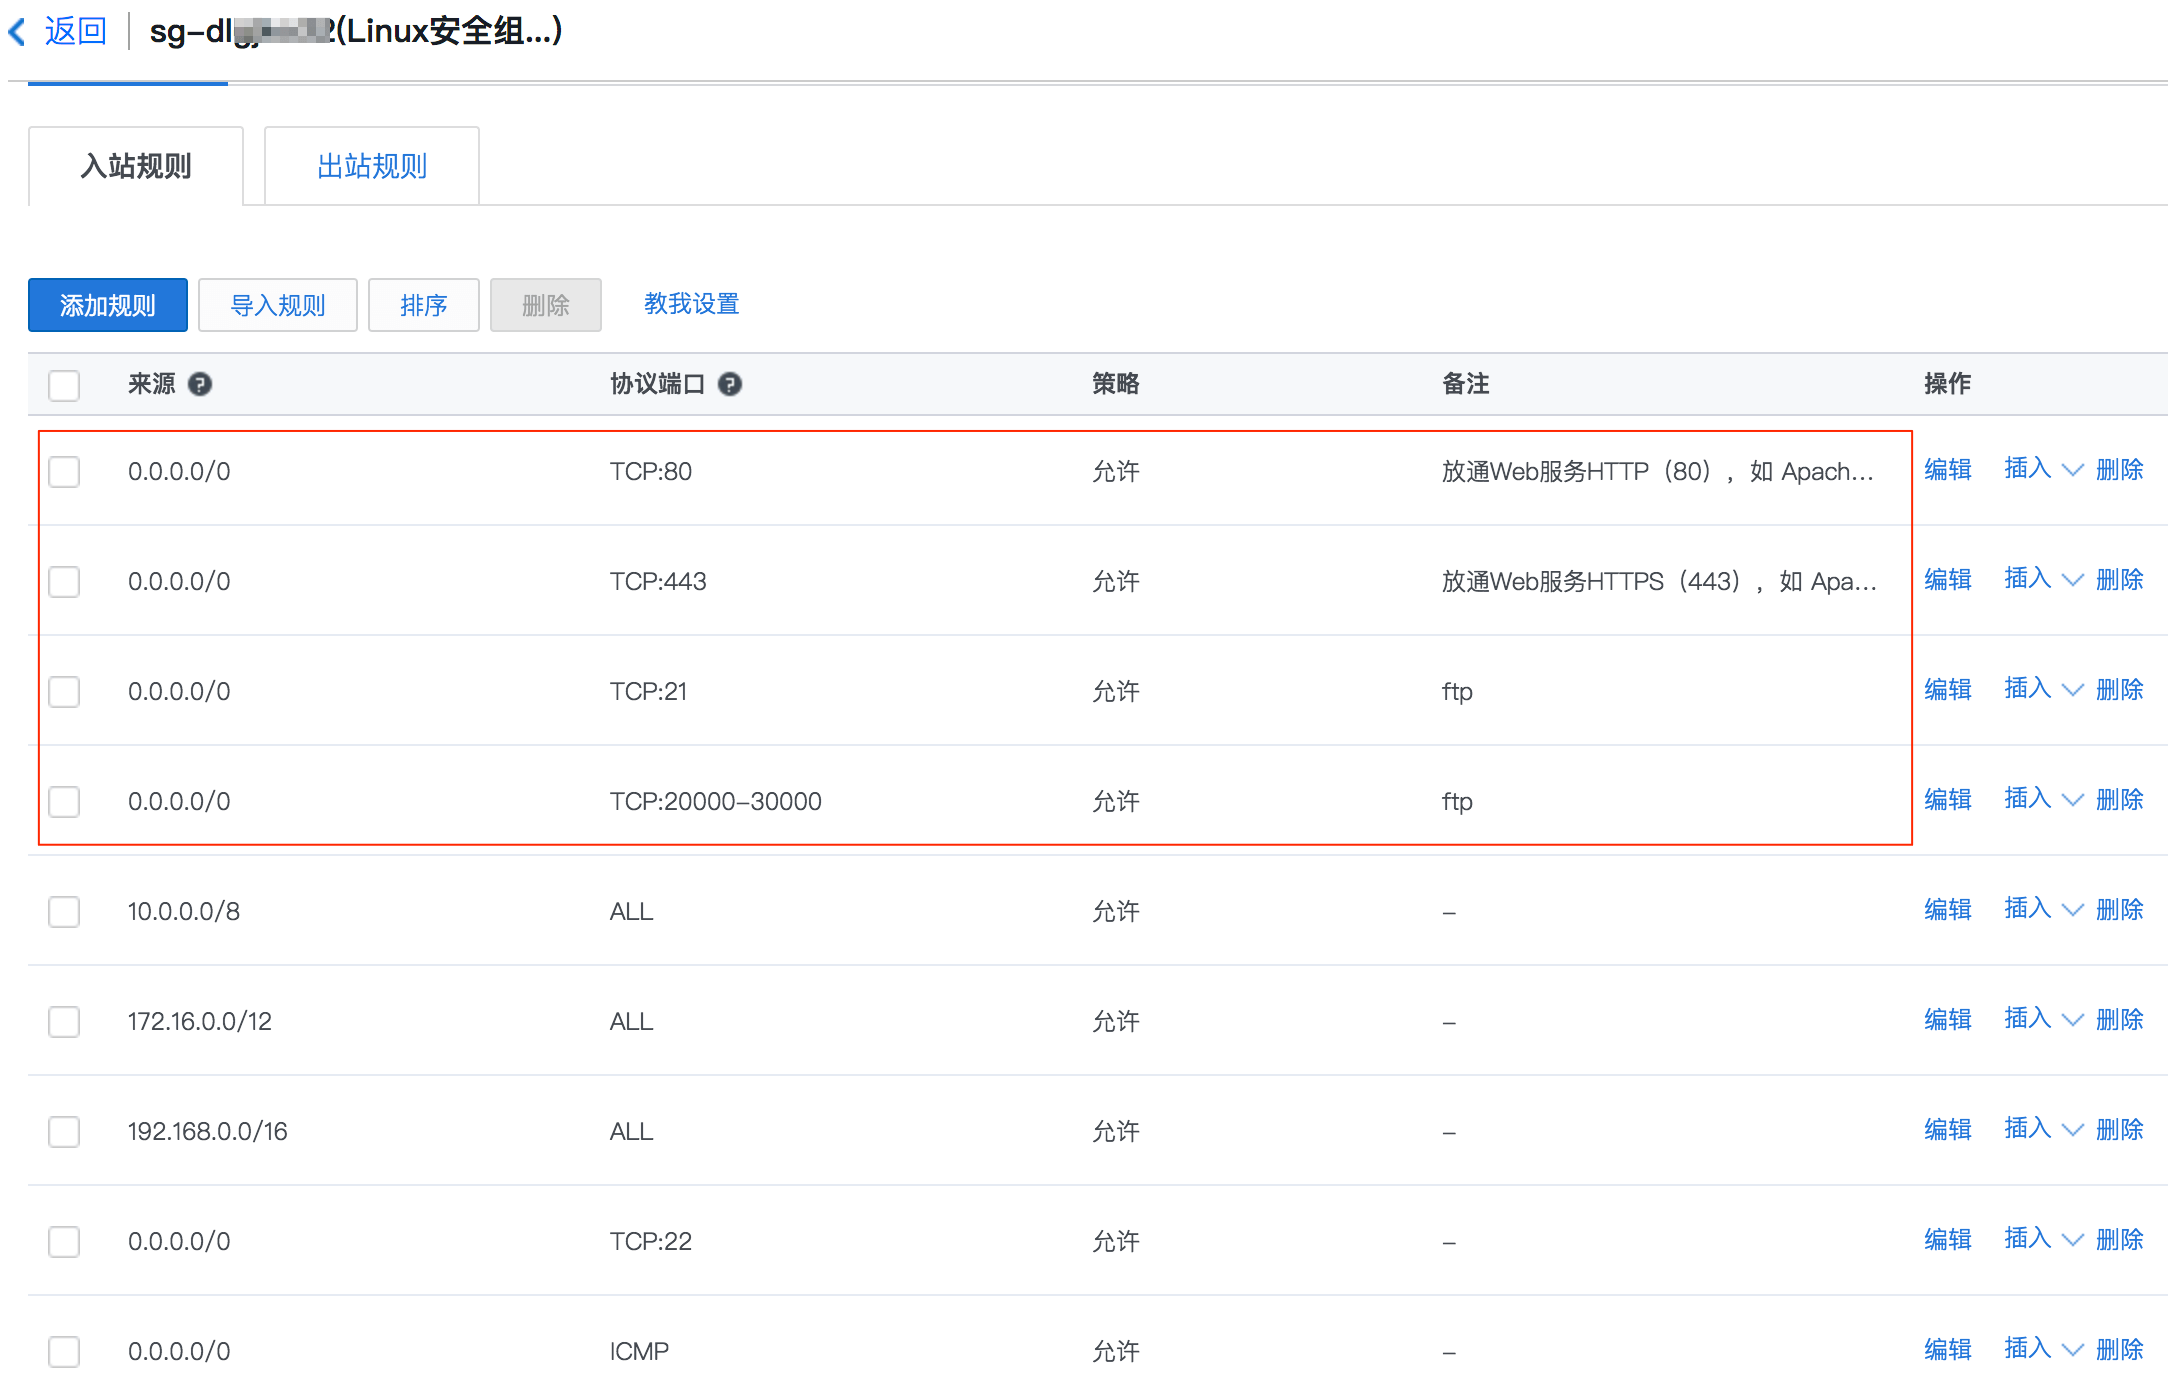Edit the TCP:20000-30000 ftp rule

pyautogui.click(x=1948, y=799)
